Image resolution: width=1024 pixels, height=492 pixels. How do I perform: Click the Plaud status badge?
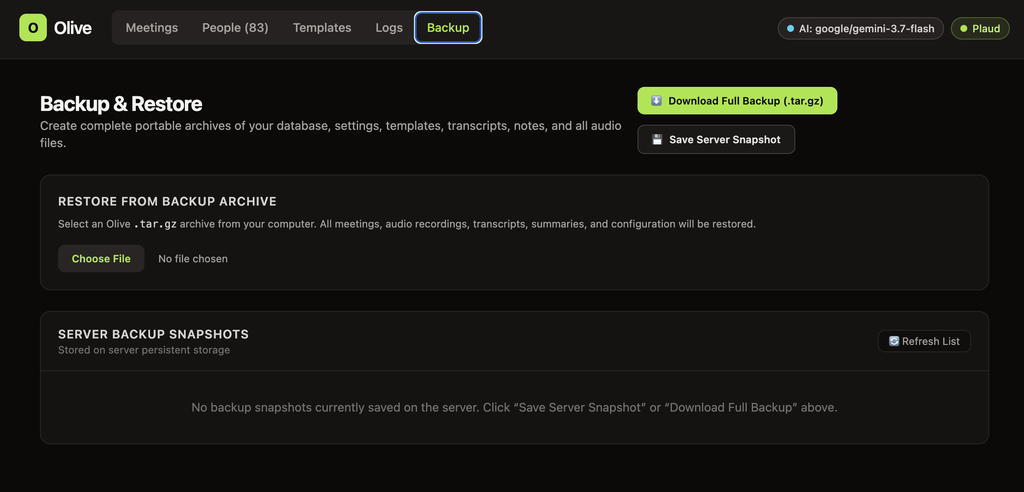point(980,29)
